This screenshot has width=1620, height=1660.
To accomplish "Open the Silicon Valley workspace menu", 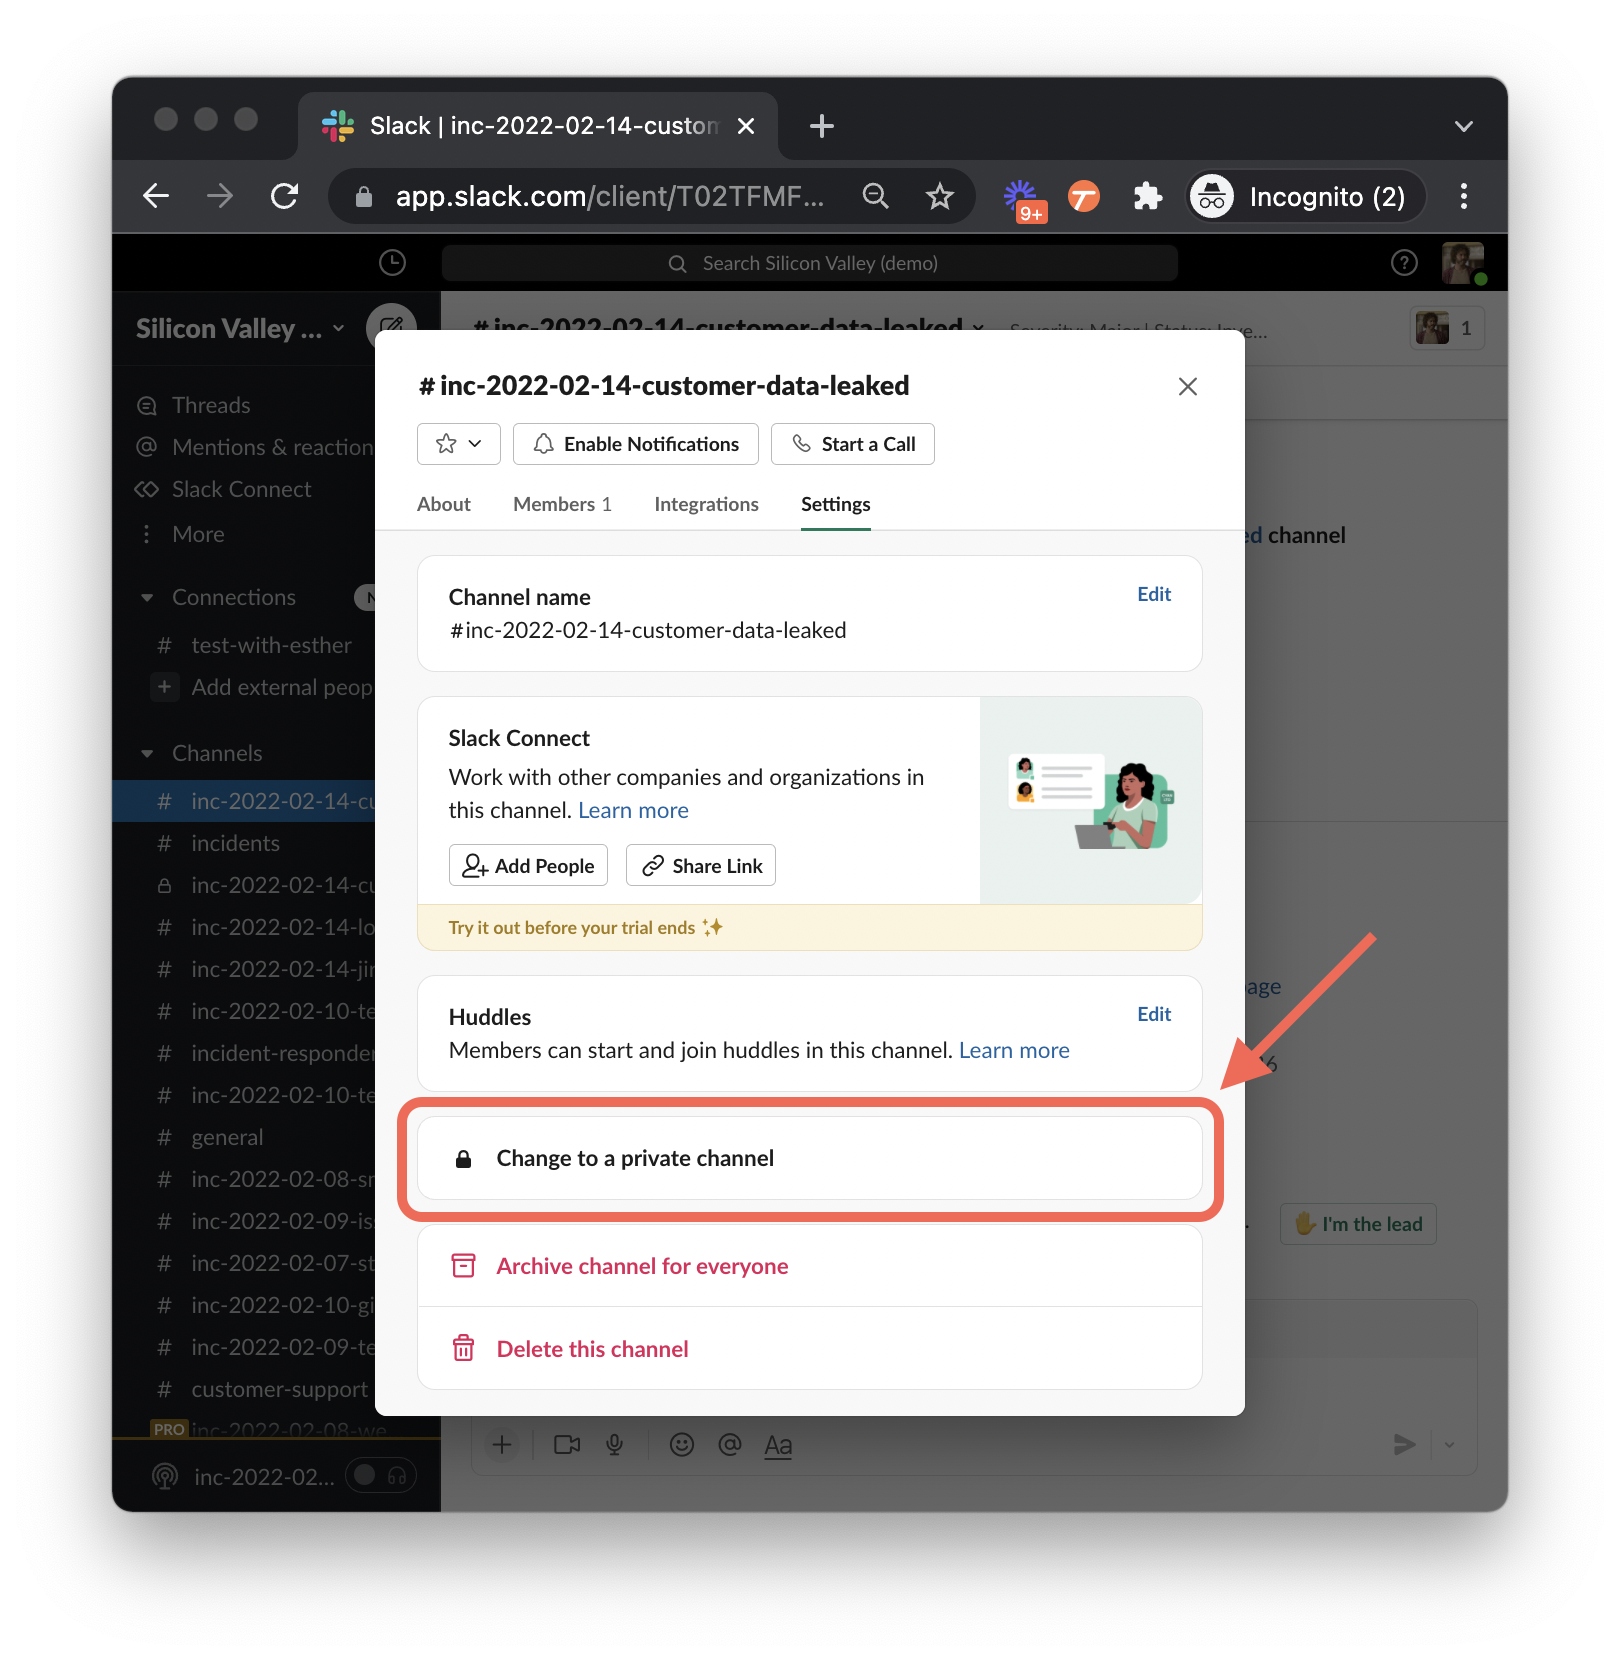I will (x=240, y=329).
